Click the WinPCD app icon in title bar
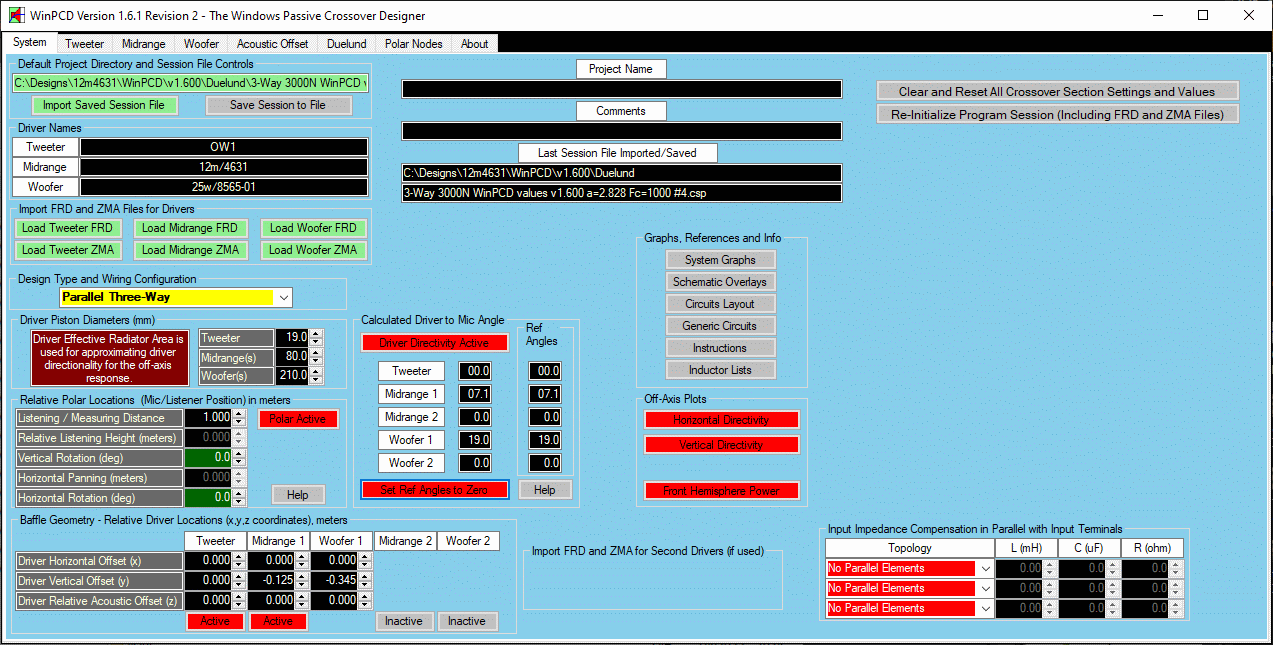This screenshot has height=645, width=1273. [x=16, y=16]
